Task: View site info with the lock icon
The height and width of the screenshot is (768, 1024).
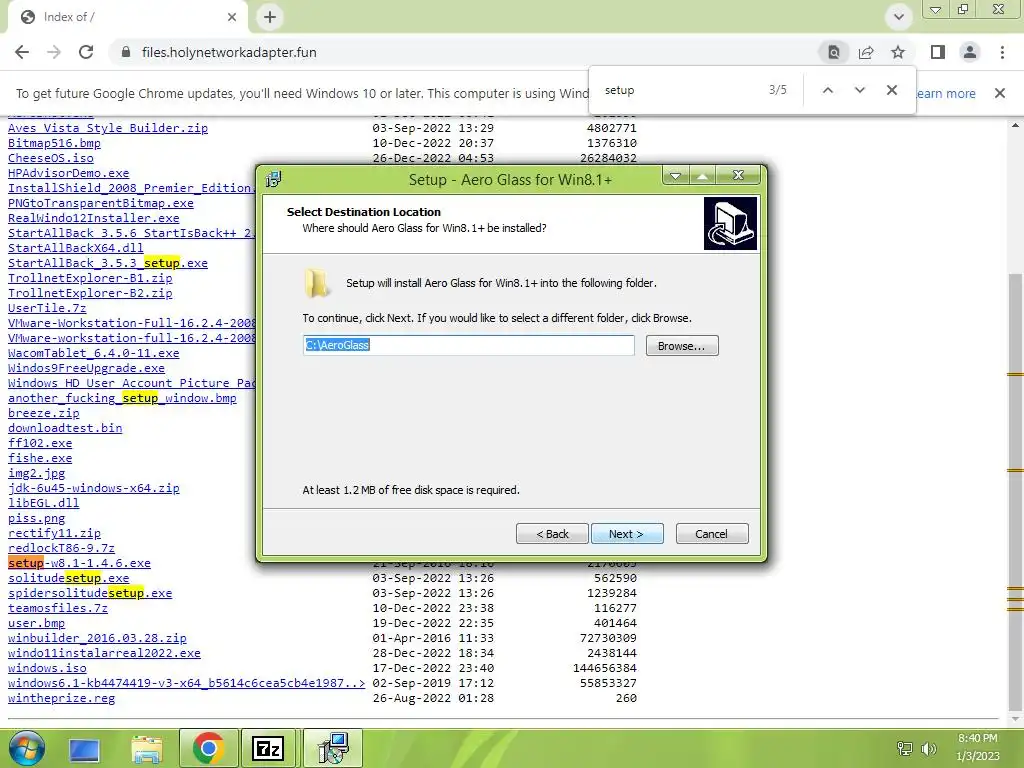Action: pyautogui.click(x=126, y=52)
